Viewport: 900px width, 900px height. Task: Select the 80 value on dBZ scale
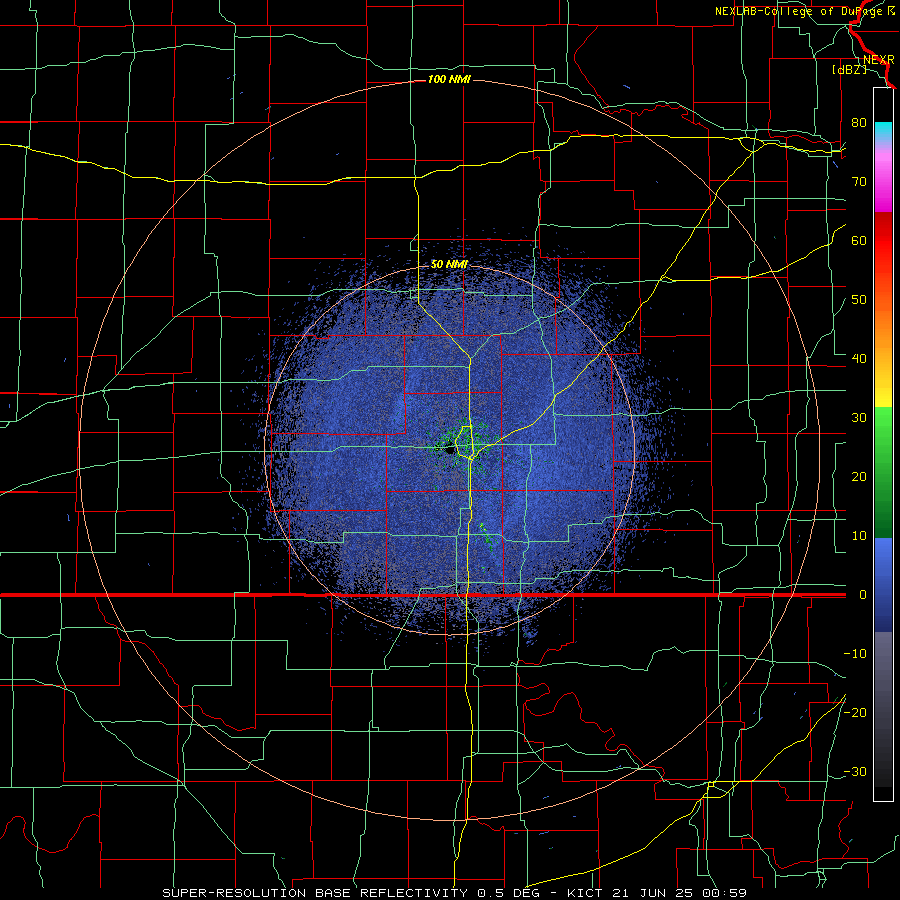tap(859, 122)
